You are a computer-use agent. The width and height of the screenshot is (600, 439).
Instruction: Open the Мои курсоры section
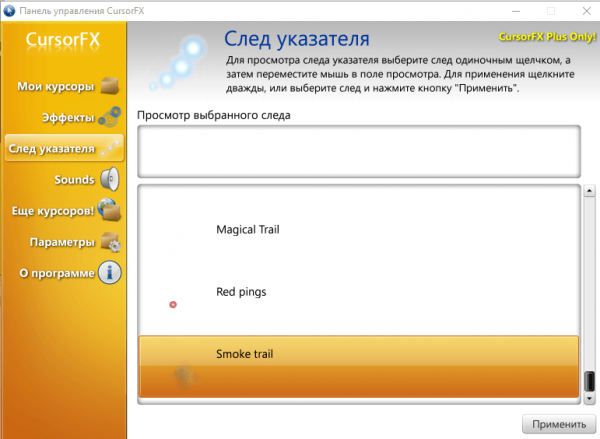tap(55, 86)
